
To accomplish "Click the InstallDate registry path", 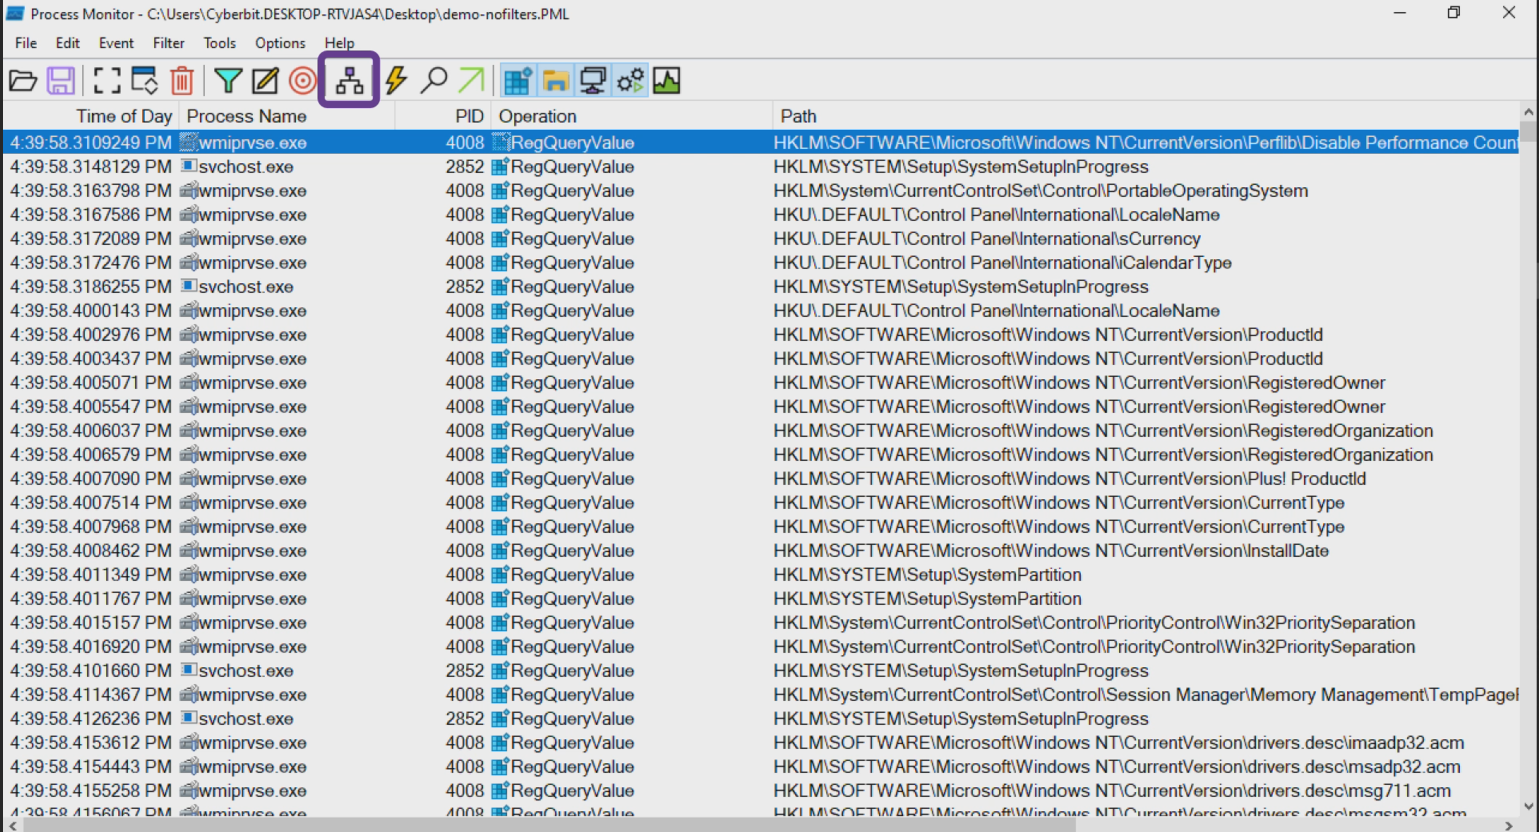I will tap(1051, 551).
